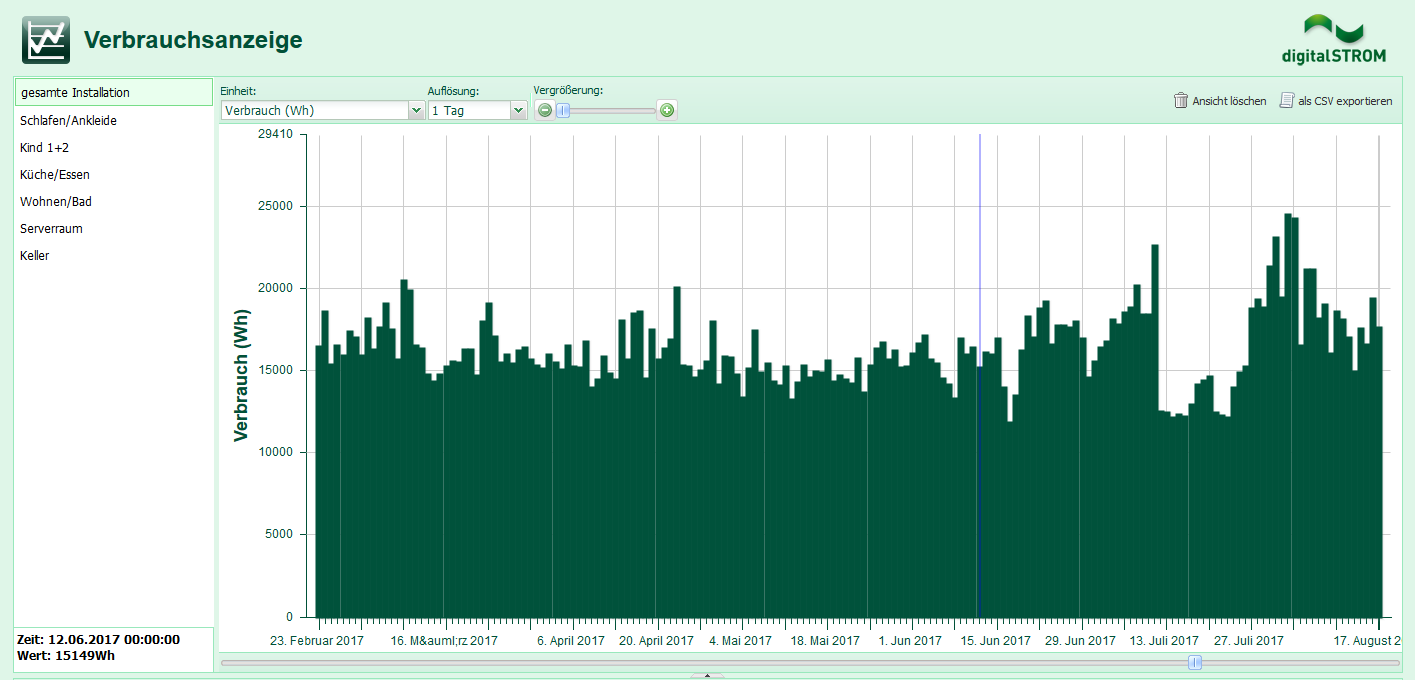Click the 29. Jun 2017 axis label

[x=1080, y=640]
